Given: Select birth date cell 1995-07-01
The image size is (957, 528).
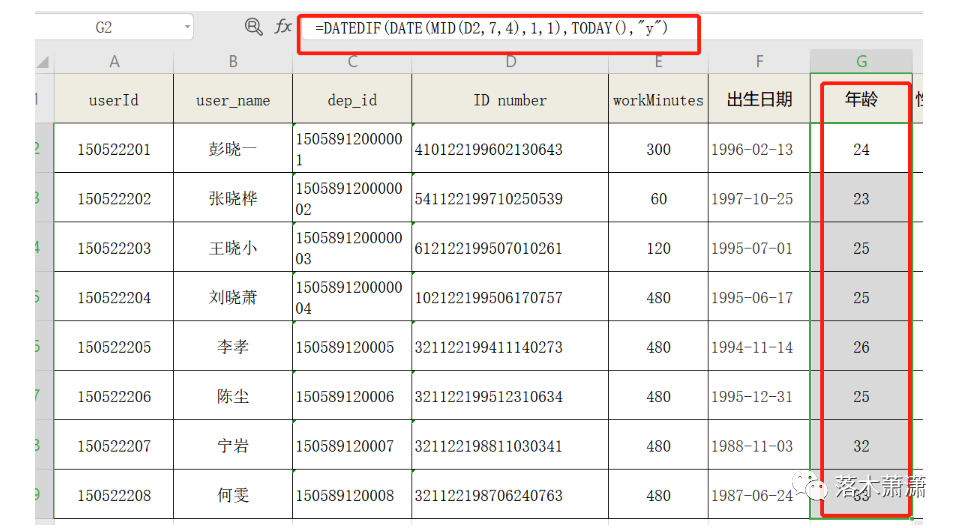Looking at the screenshot, I should (759, 247).
